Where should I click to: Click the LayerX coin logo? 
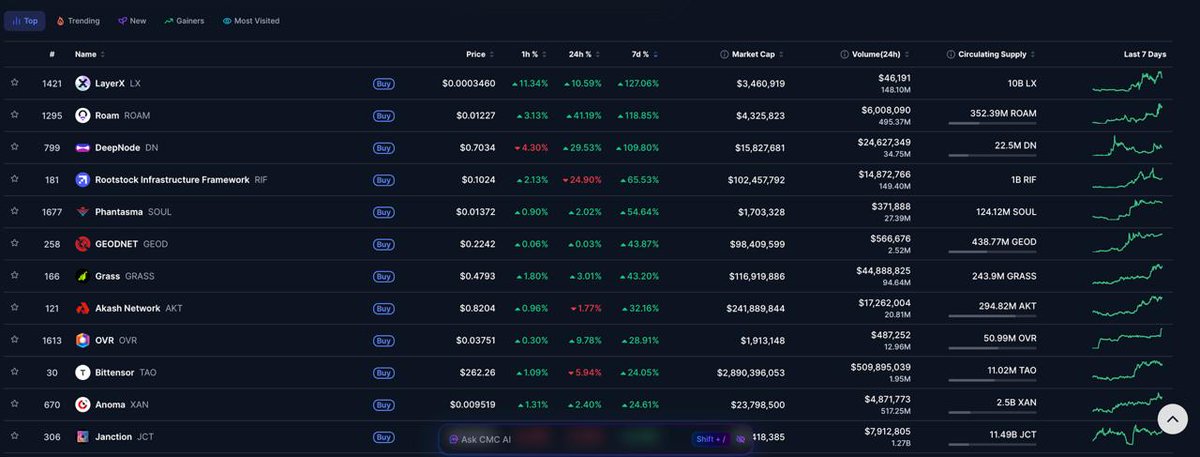click(83, 83)
